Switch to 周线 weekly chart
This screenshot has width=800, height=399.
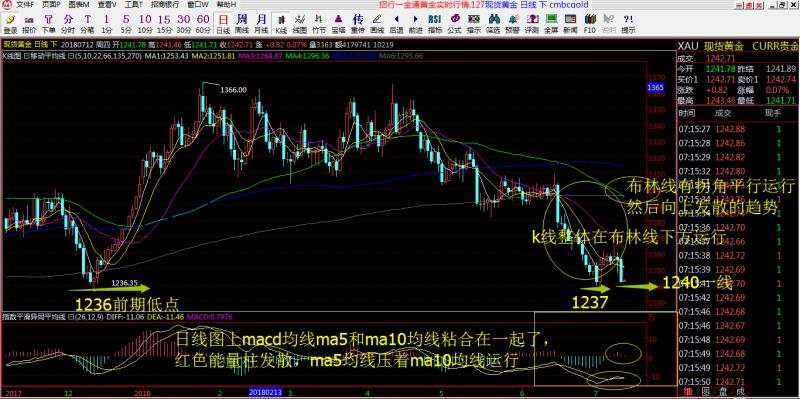coord(242,23)
